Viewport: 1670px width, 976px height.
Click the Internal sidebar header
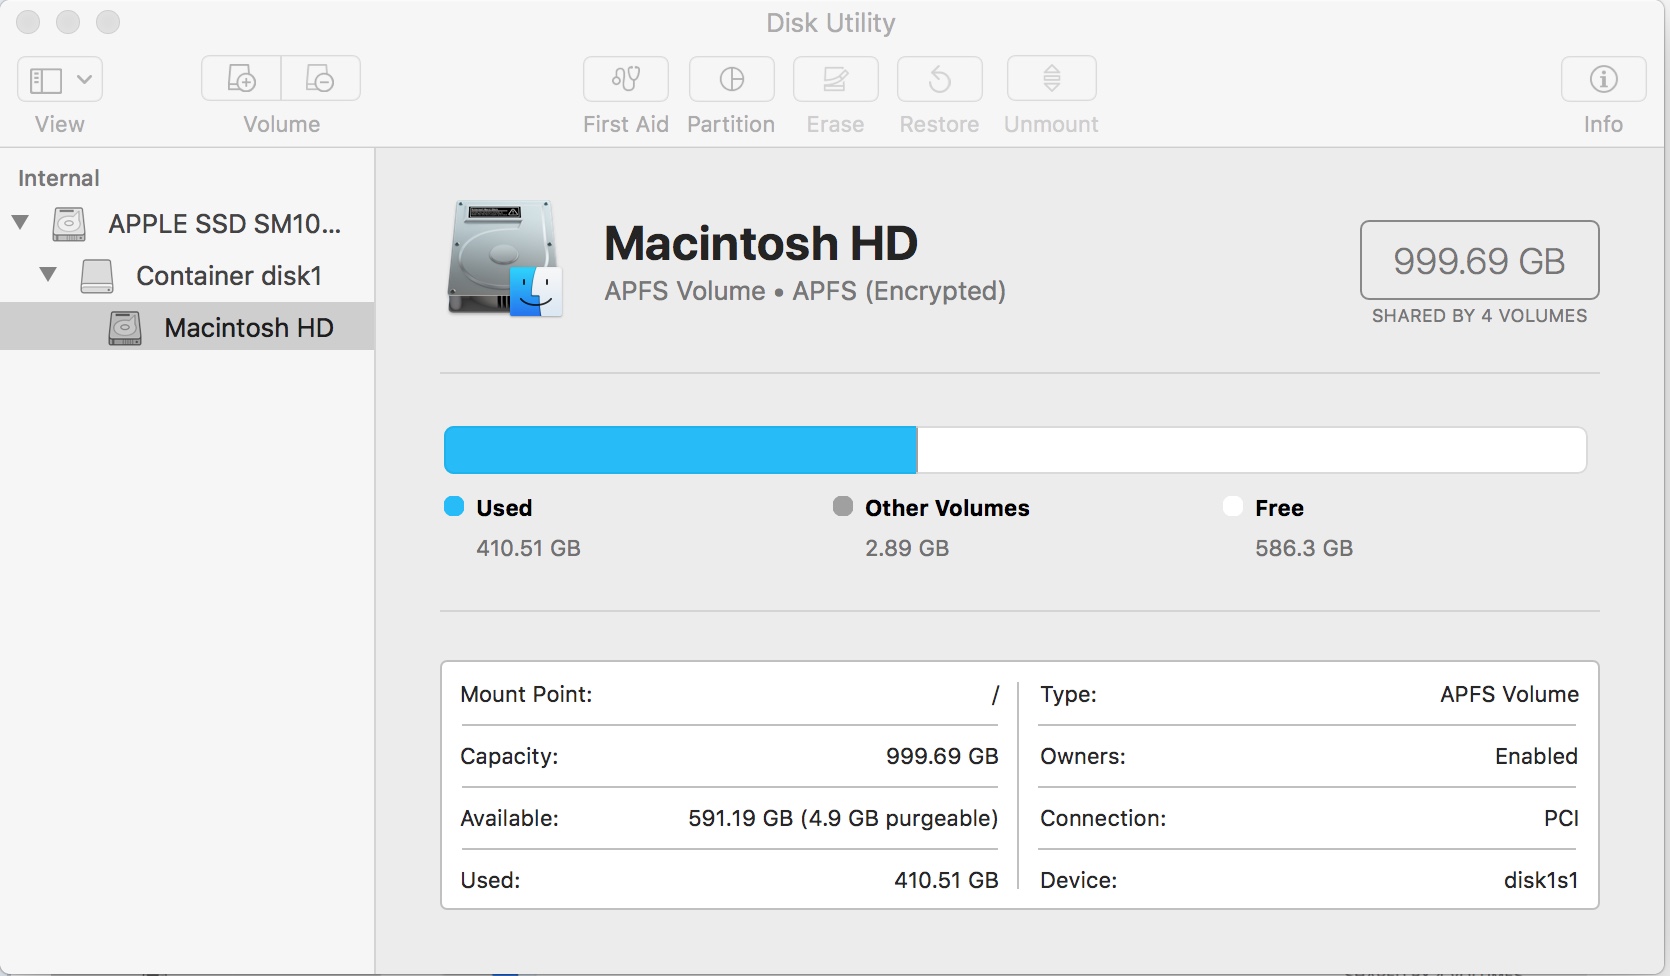[x=59, y=178]
